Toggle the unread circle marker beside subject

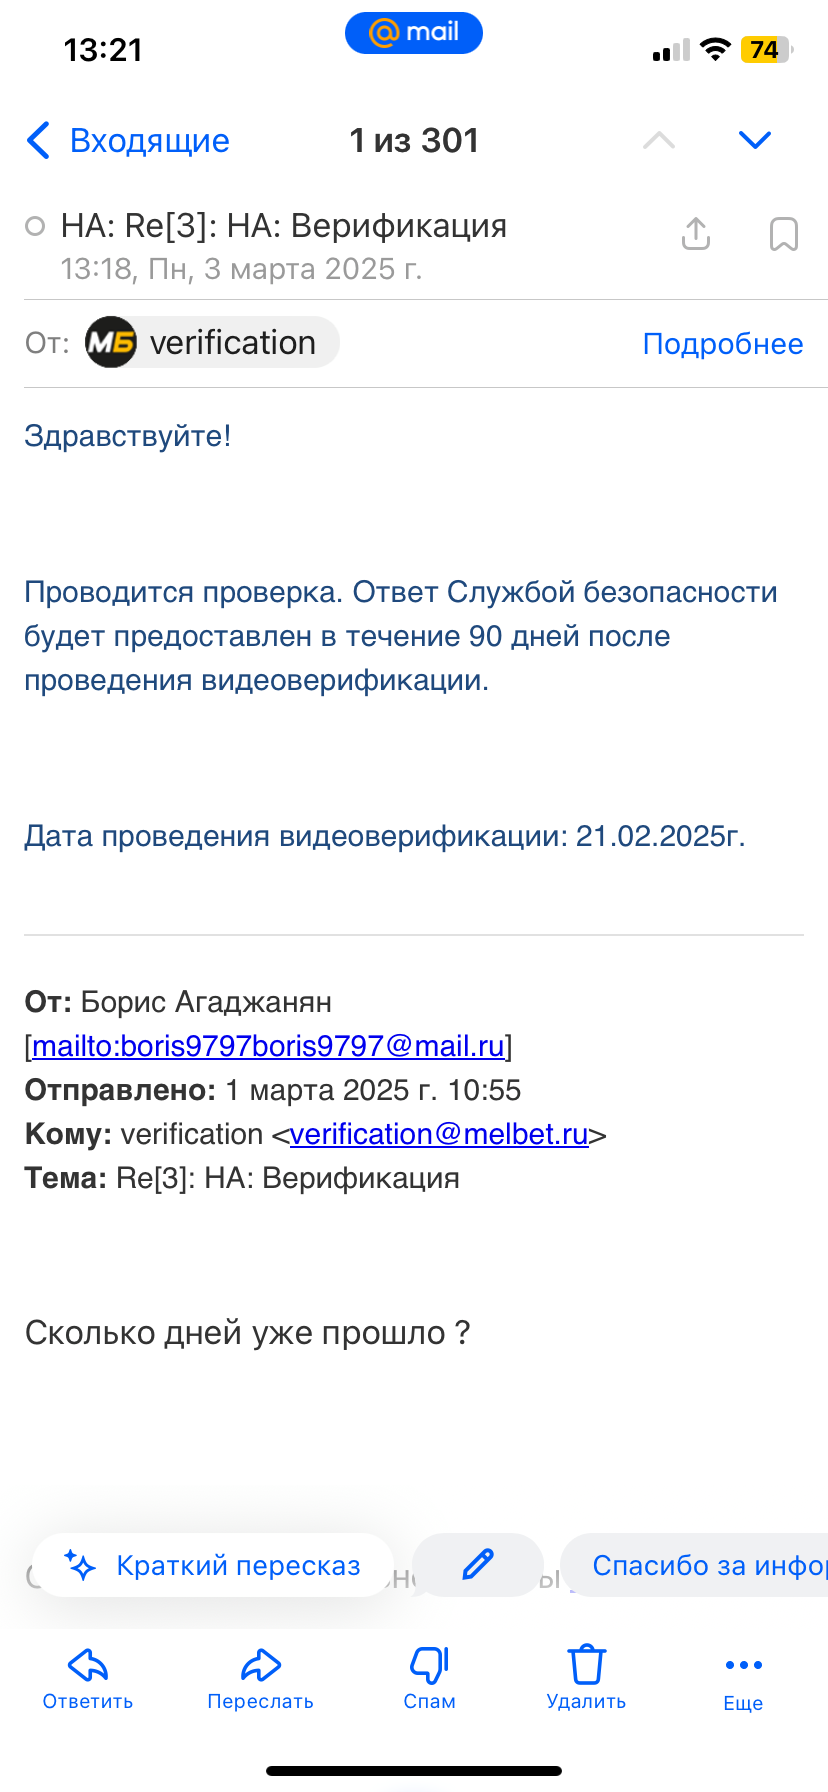35,226
